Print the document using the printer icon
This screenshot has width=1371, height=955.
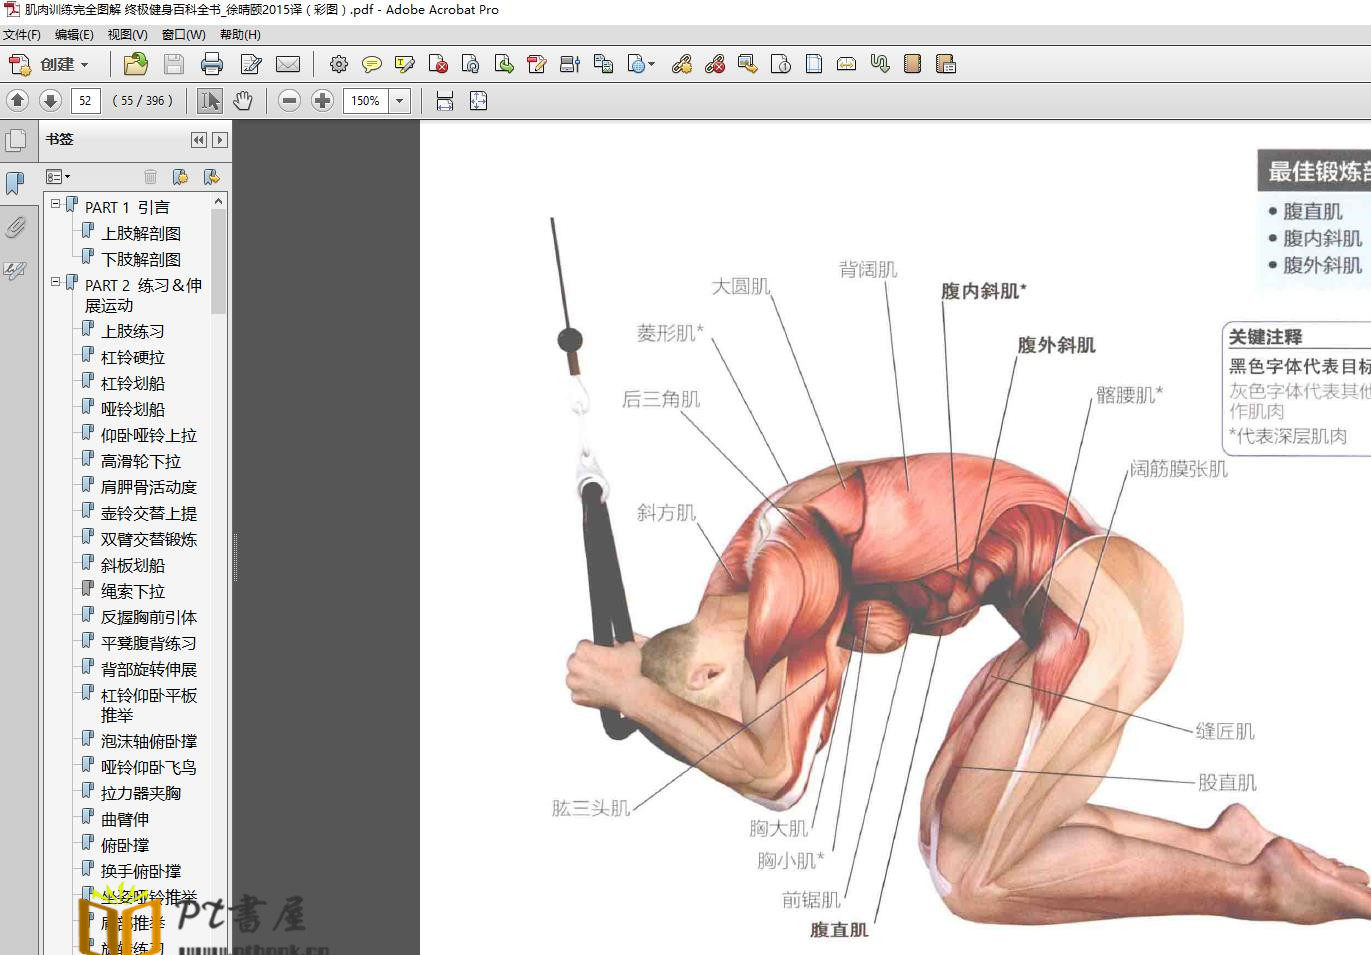coord(212,65)
